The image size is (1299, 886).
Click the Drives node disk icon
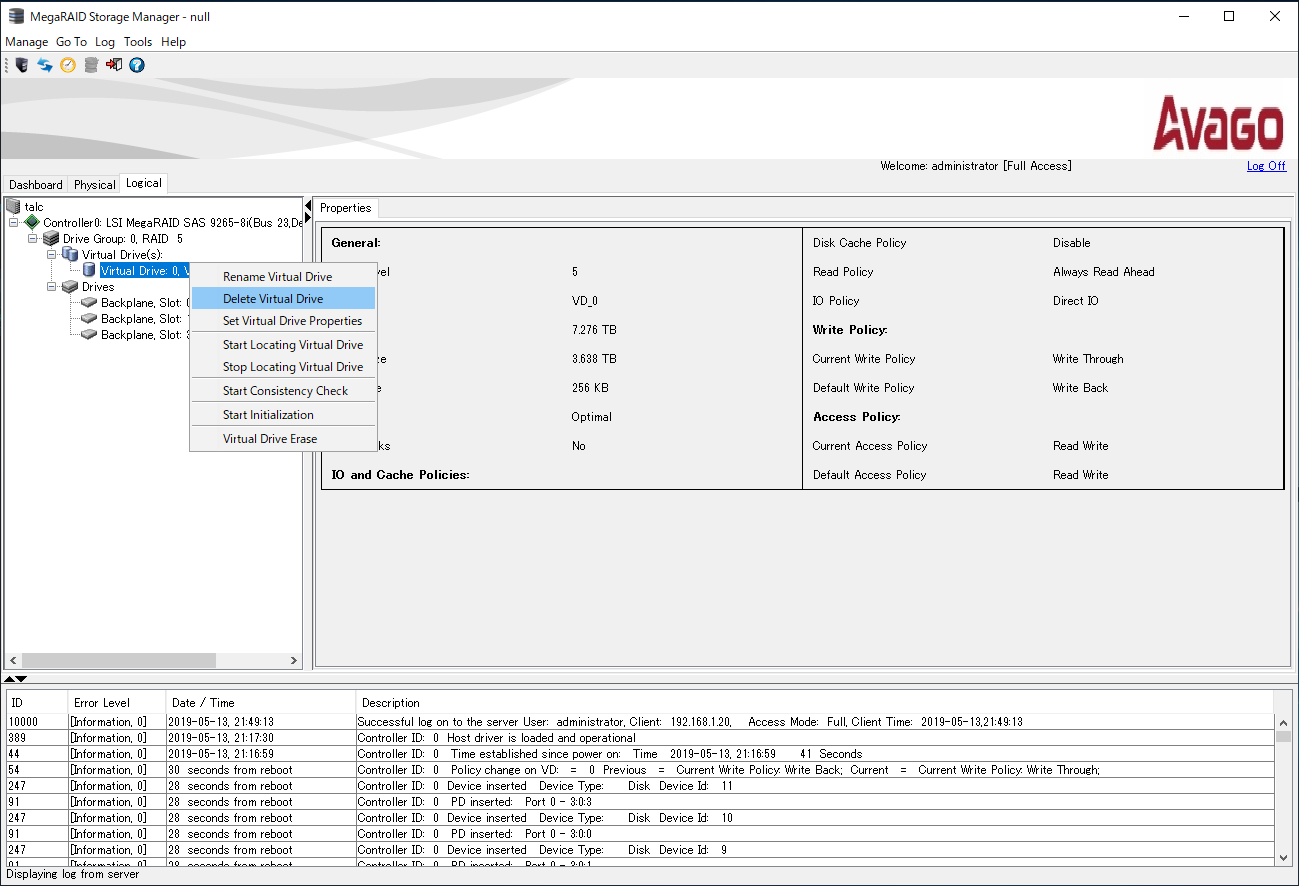(70, 287)
